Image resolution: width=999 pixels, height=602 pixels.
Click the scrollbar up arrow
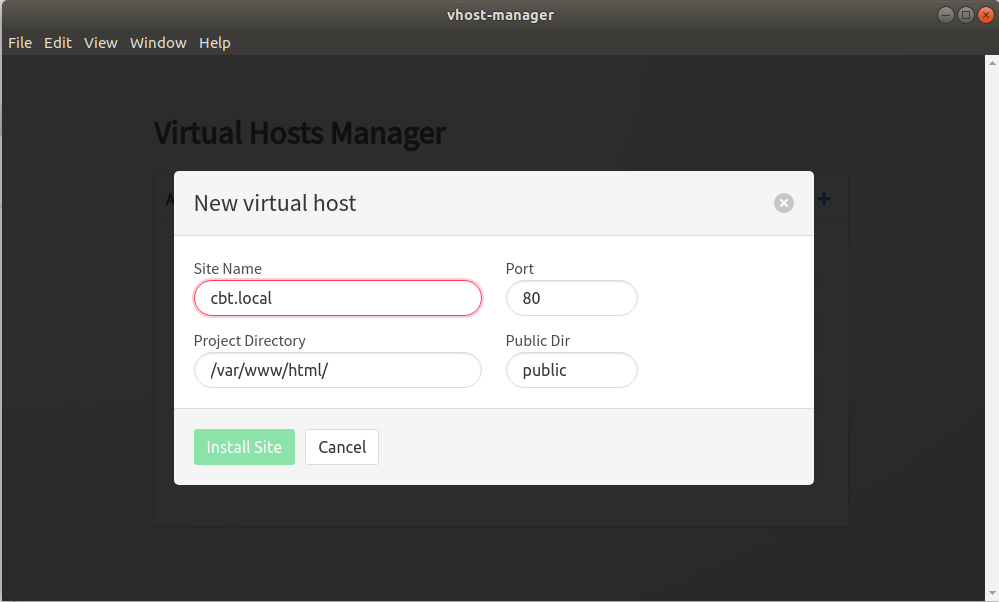click(992, 62)
